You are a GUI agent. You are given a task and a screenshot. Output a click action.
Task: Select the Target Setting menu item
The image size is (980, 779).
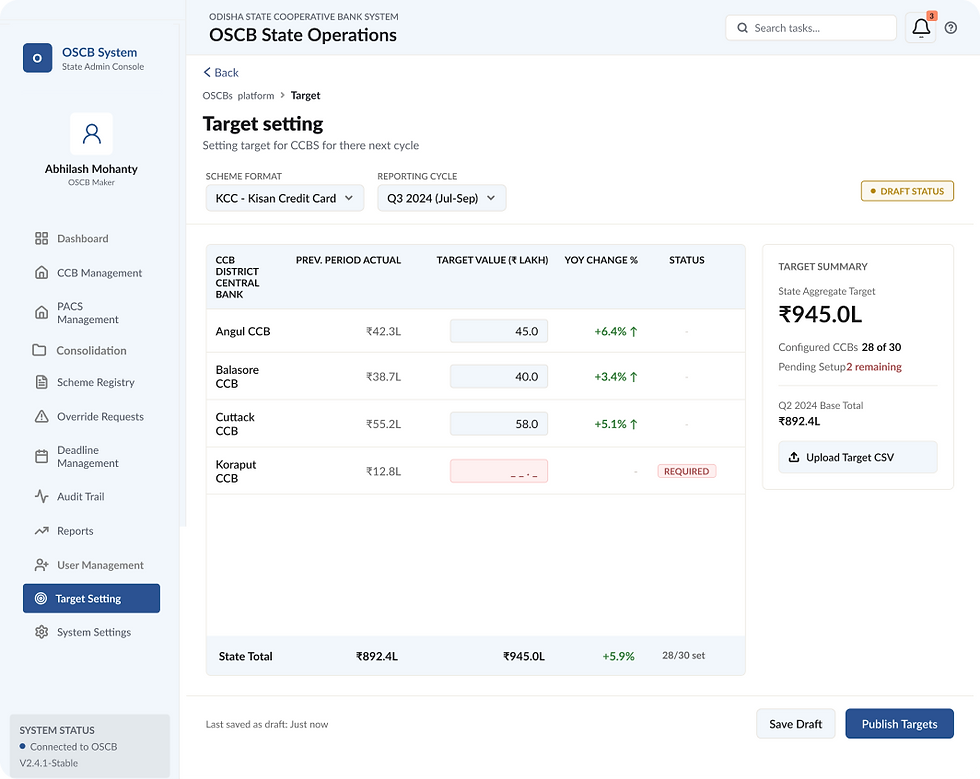point(91,598)
